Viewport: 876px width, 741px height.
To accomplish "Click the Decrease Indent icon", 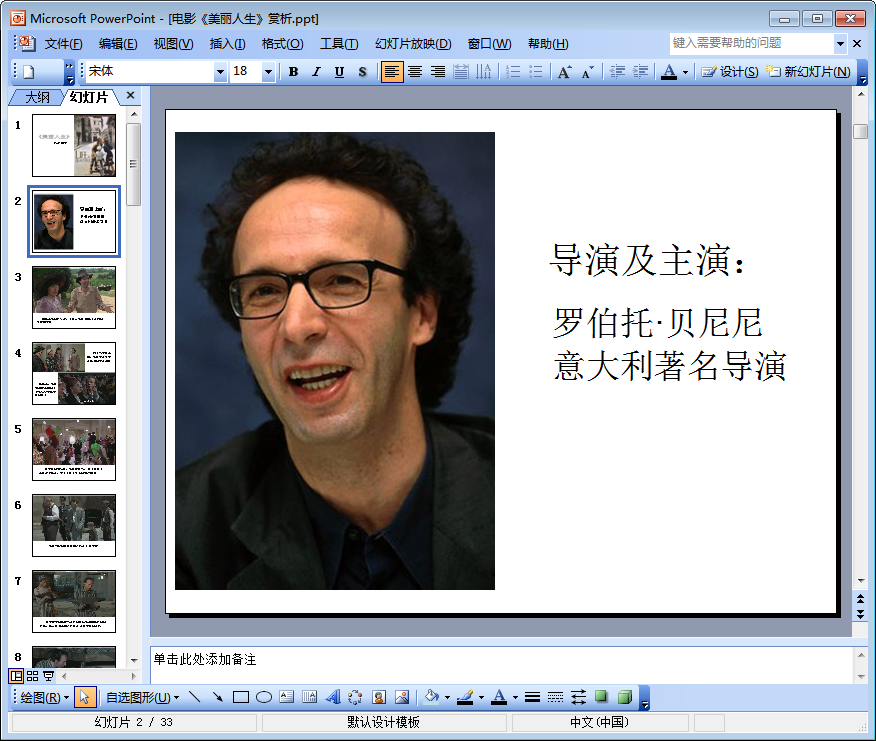I will (617, 72).
